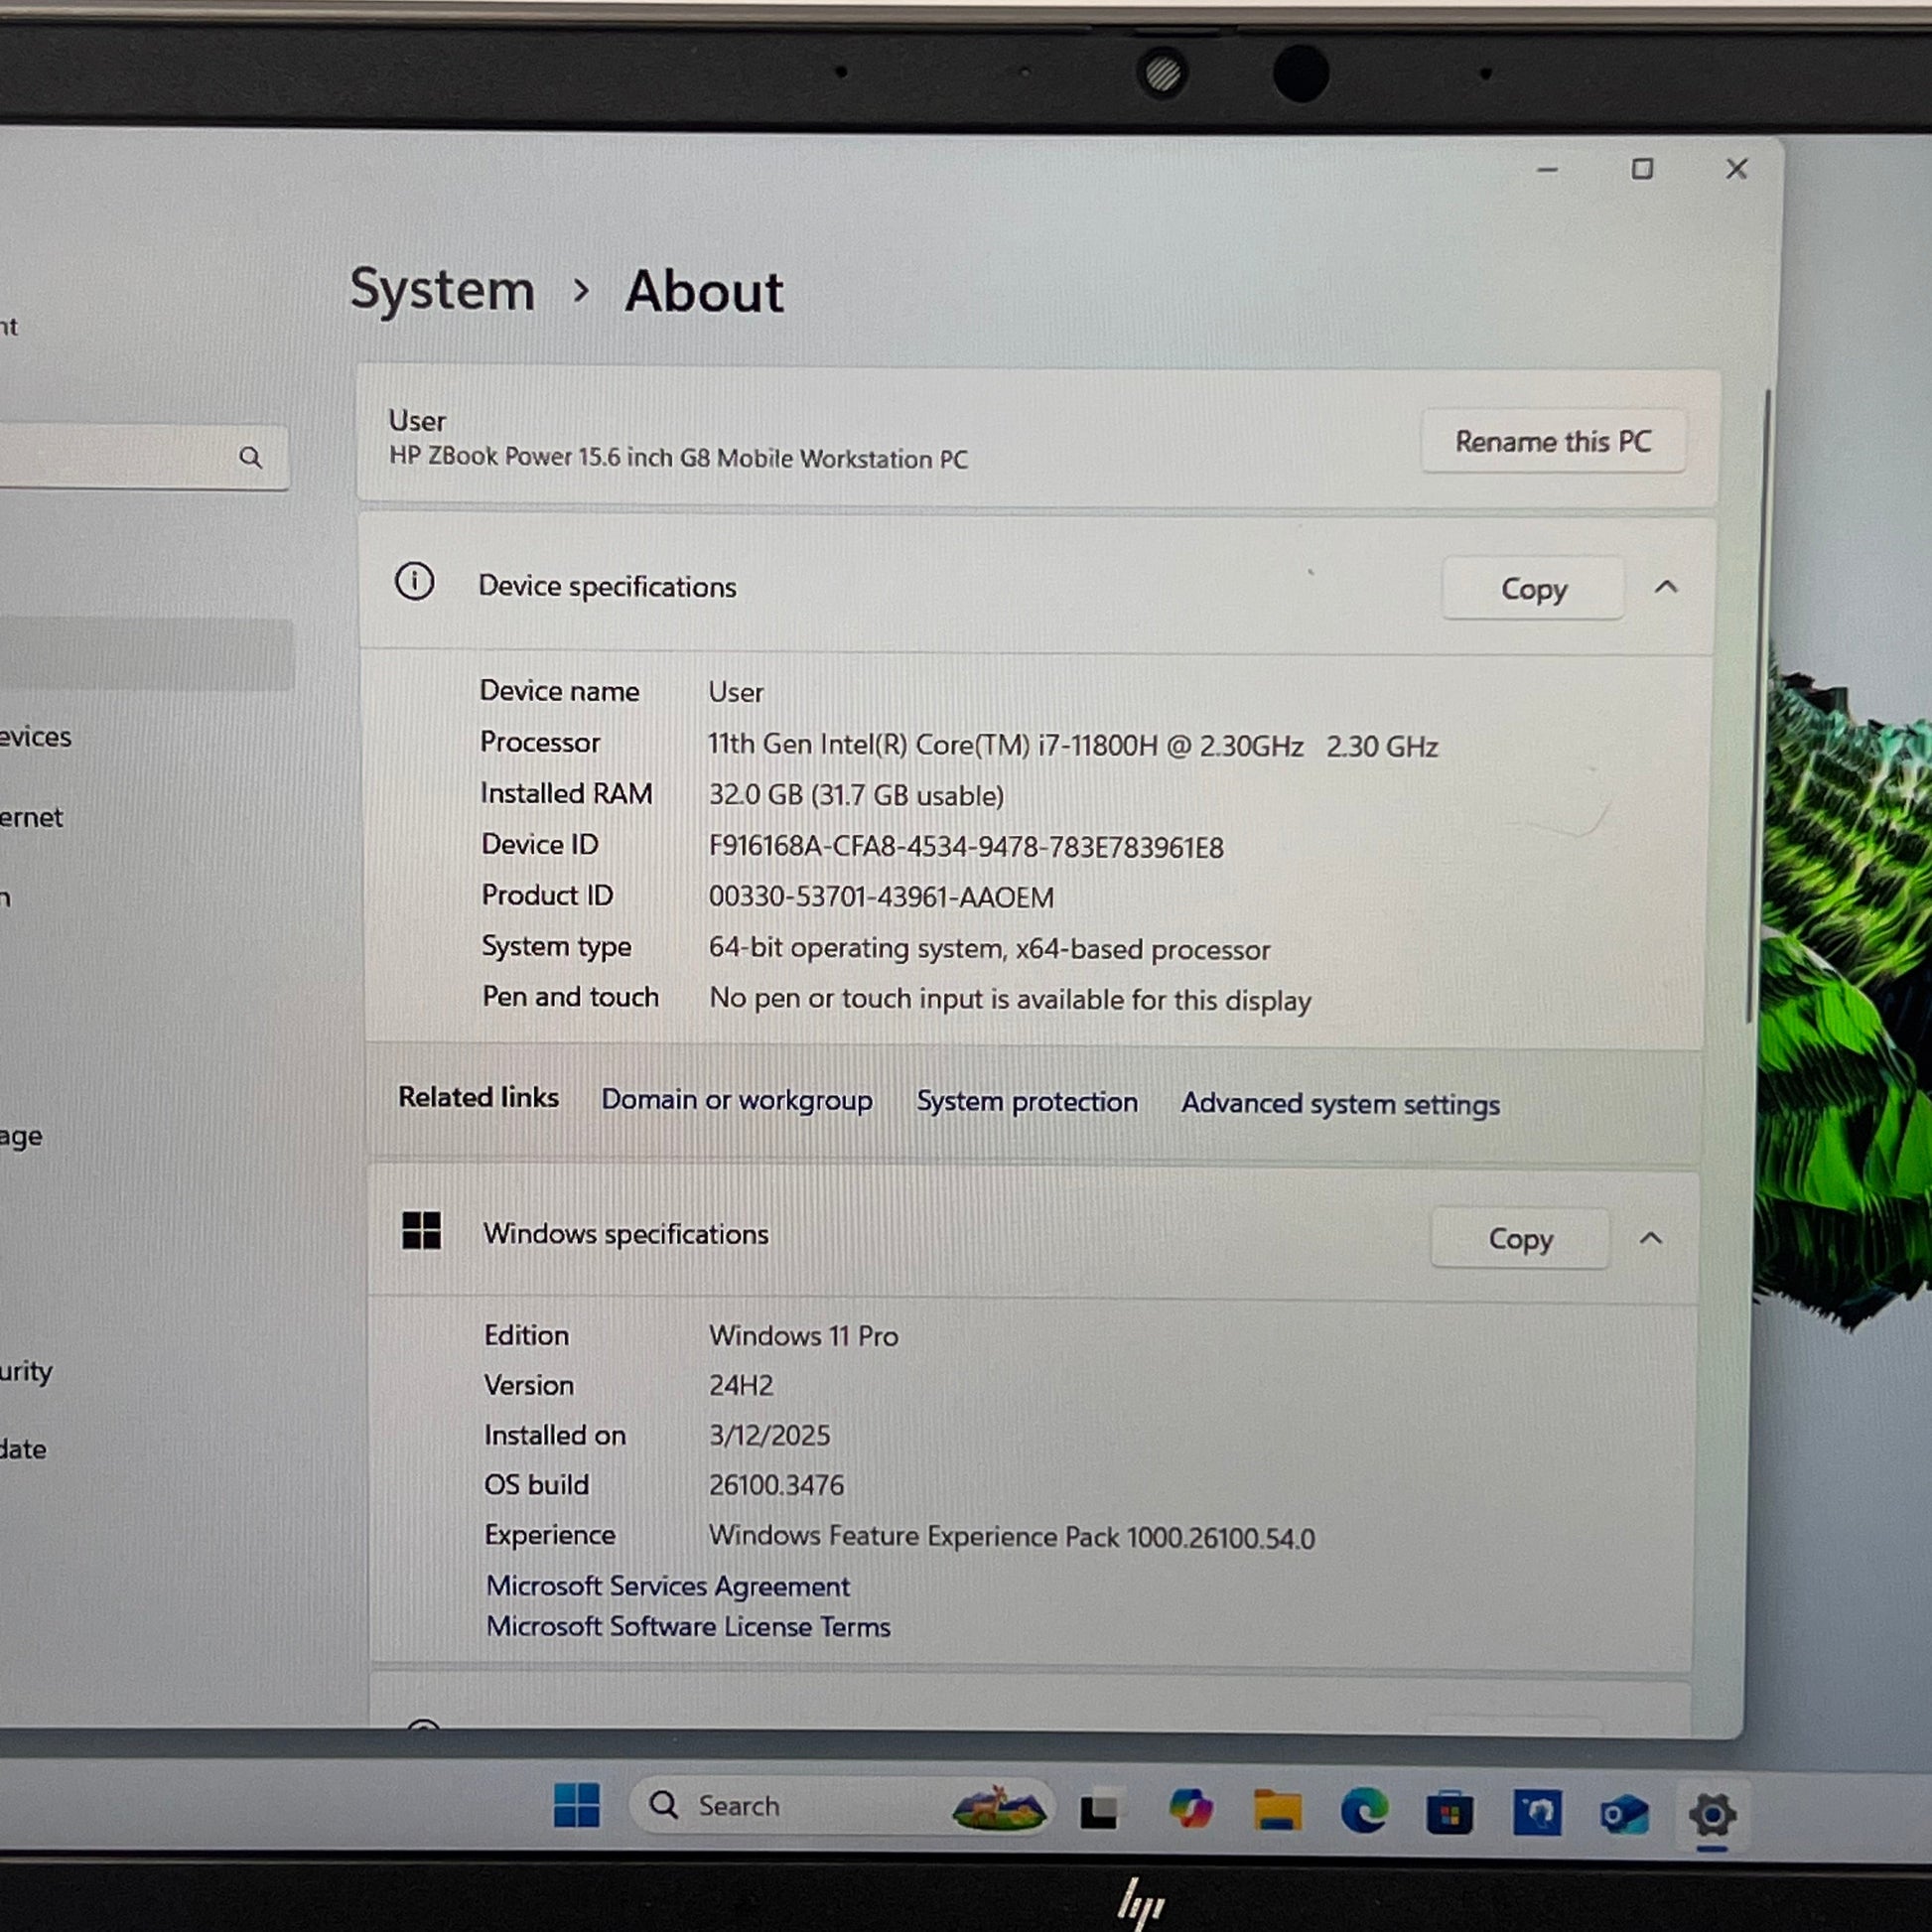Collapse the Windows specifications section
This screenshot has height=1932, width=1932.
(1651, 1239)
